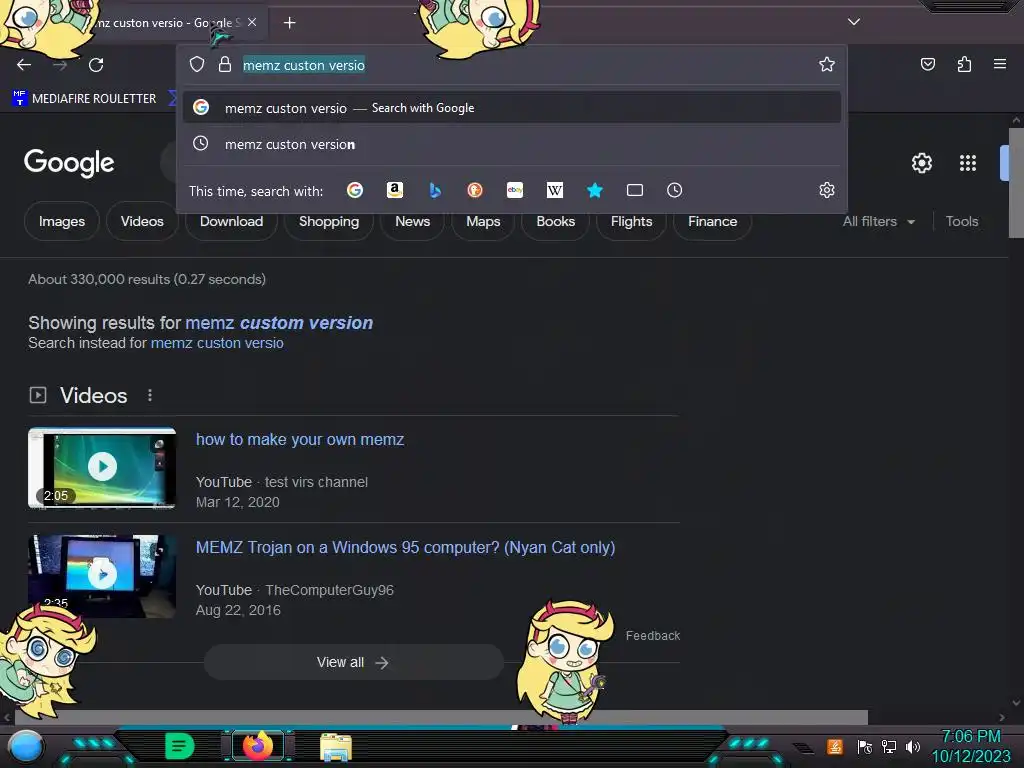Send Feedback on video results
This screenshot has width=1024, height=768.
point(652,635)
